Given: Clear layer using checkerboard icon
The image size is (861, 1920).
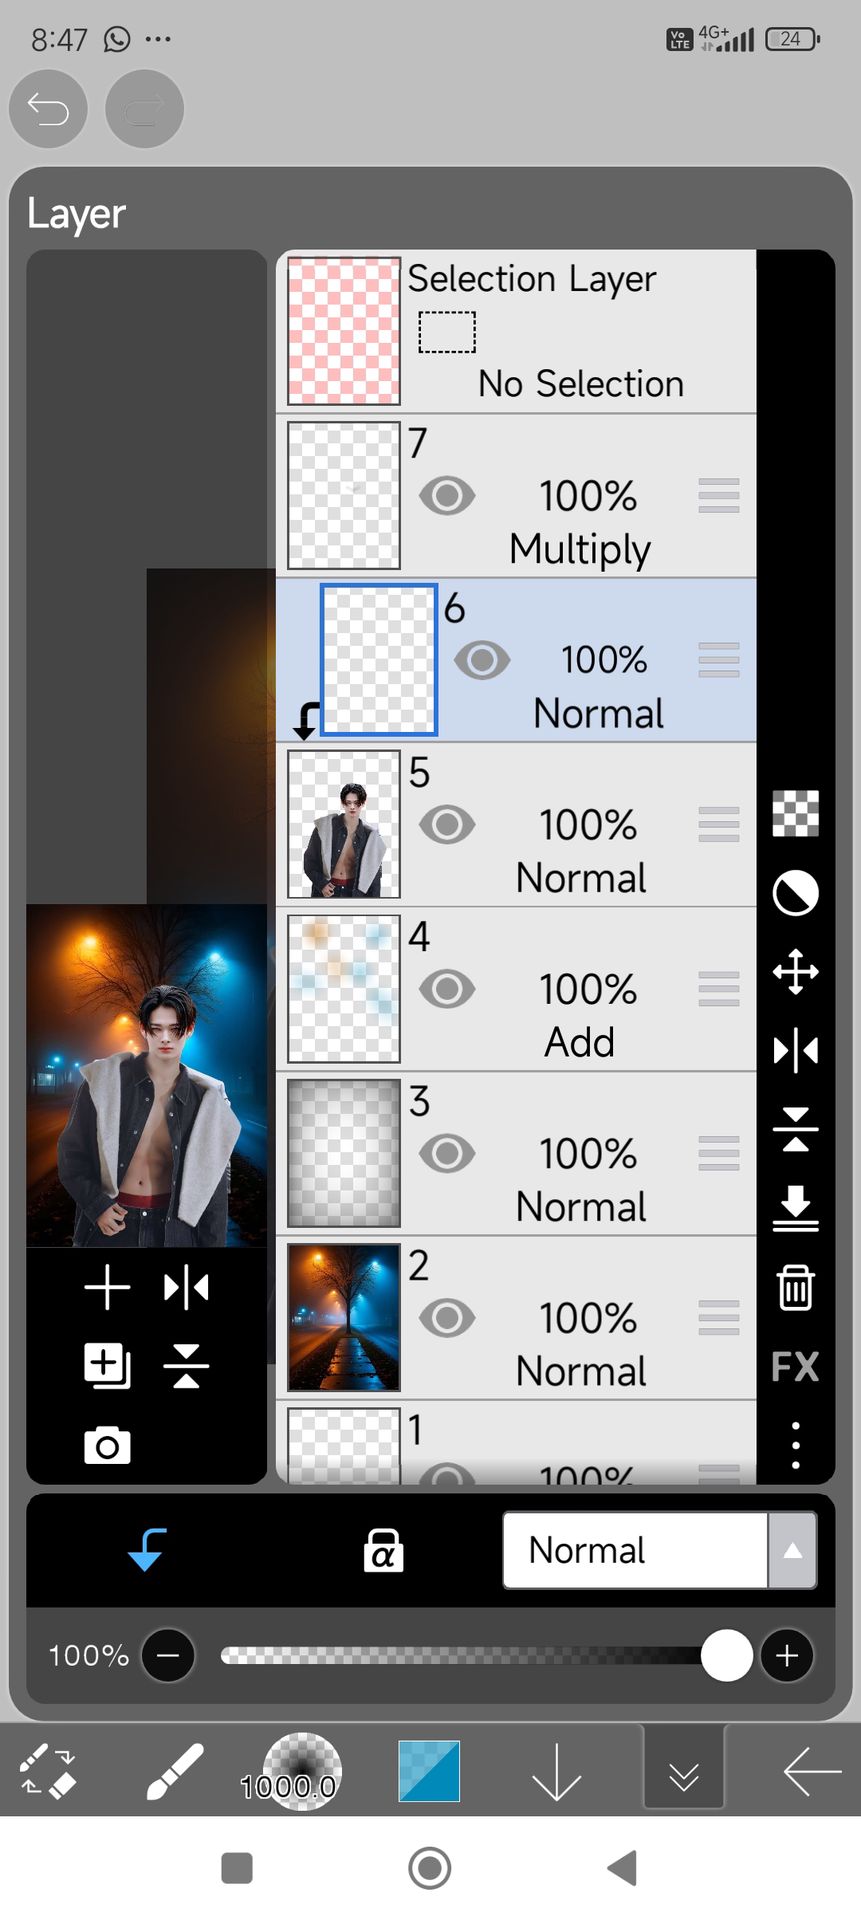Looking at the screenshot, I should 796,813.
